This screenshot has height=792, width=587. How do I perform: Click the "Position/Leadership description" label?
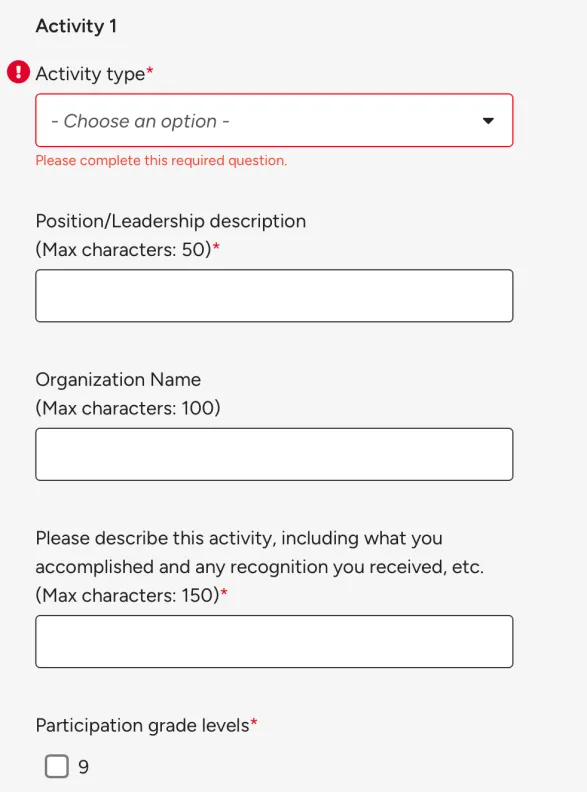pos(171,221)
